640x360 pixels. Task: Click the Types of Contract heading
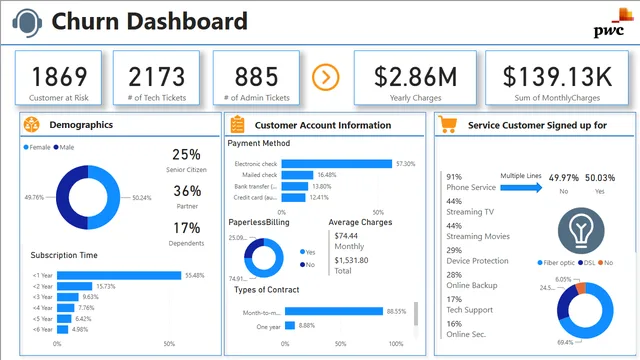tap(267, 290)
